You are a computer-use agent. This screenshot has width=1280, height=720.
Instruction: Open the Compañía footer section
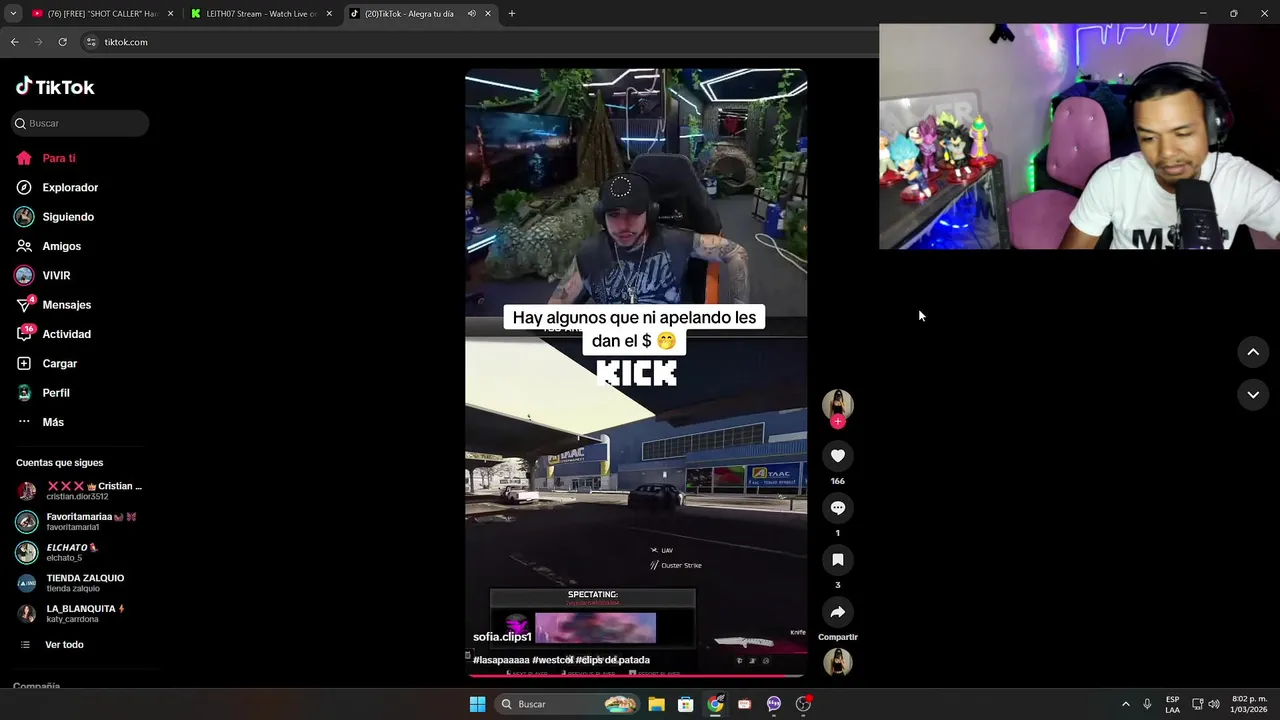pyautogui.click(x=37, y=687)
